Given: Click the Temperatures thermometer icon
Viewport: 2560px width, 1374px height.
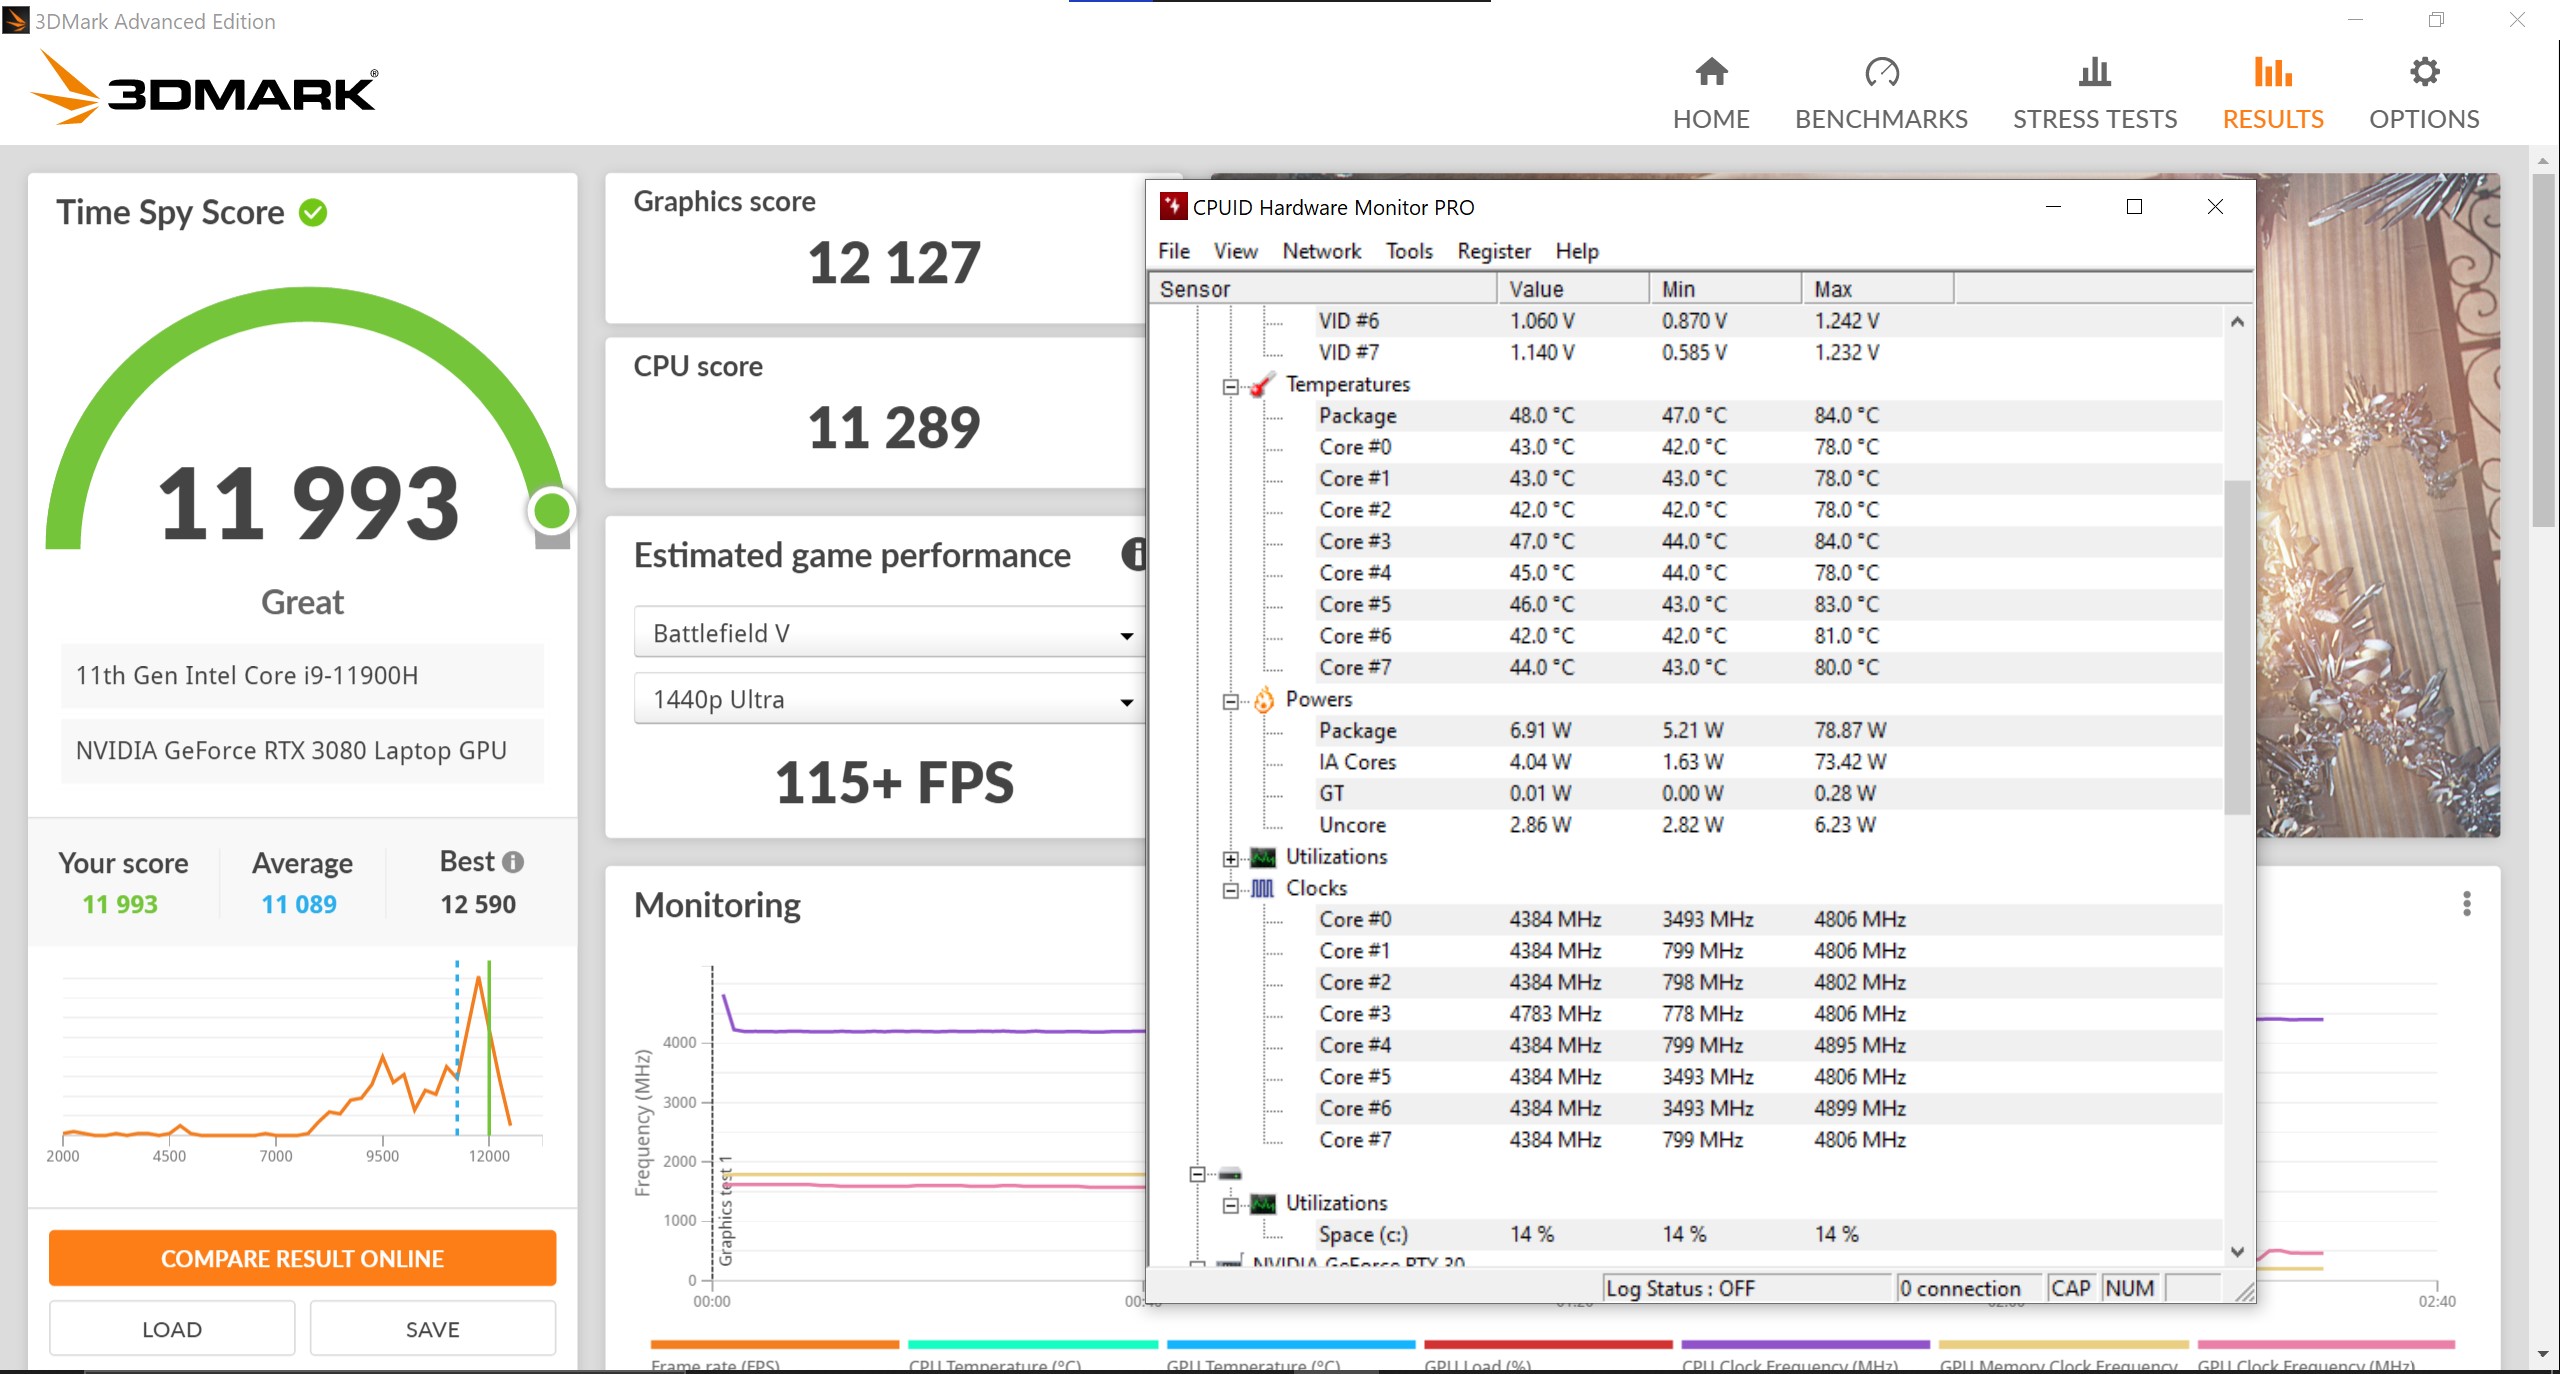Looking at the screenshot, I should [1263, 385].
